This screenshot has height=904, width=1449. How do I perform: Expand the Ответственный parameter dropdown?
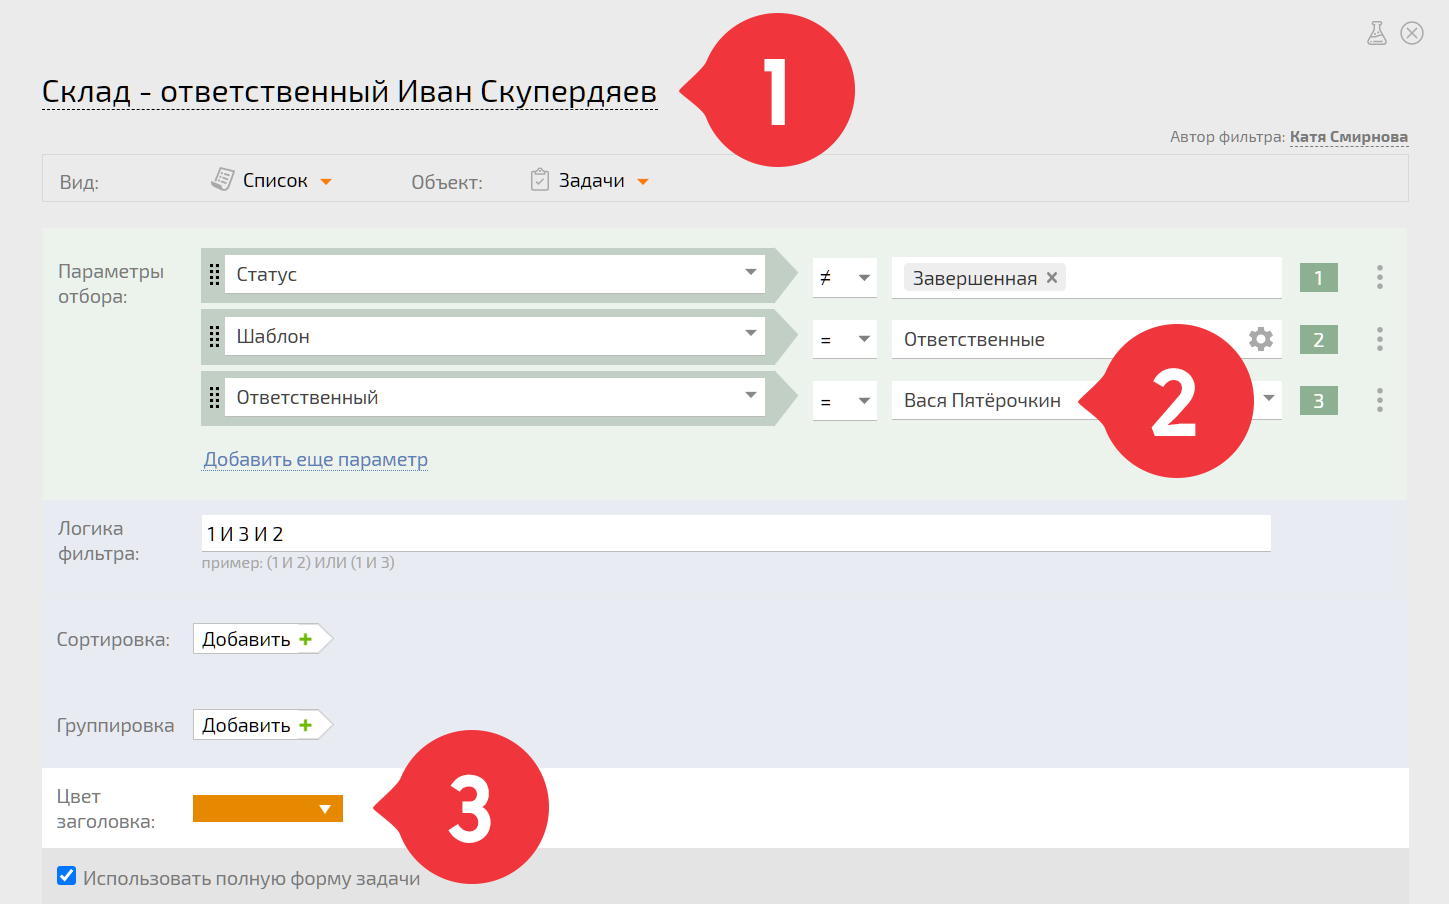[750, 395]
